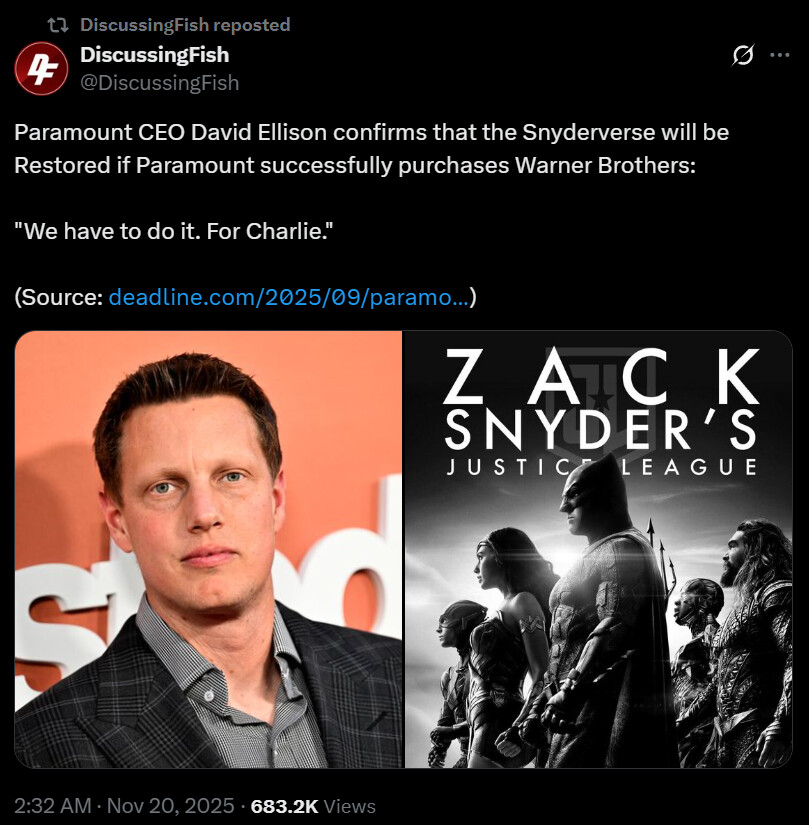
Task: Open the Justice League poster image
Action: (x=598, y=549)
